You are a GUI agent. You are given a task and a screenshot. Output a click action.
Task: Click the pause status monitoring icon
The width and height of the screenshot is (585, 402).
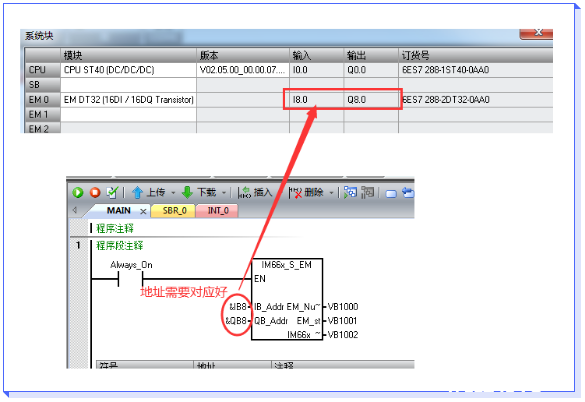coord(367,193)
